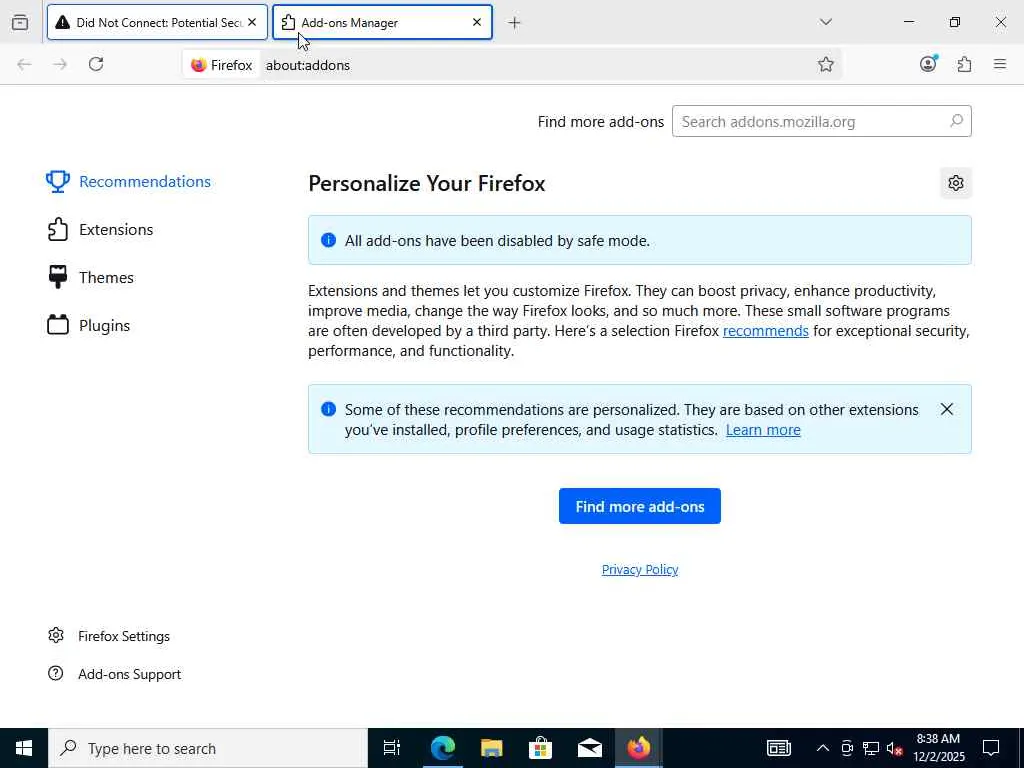
Task: Open the Mail app from taskbar
Action: coord(589,748)
